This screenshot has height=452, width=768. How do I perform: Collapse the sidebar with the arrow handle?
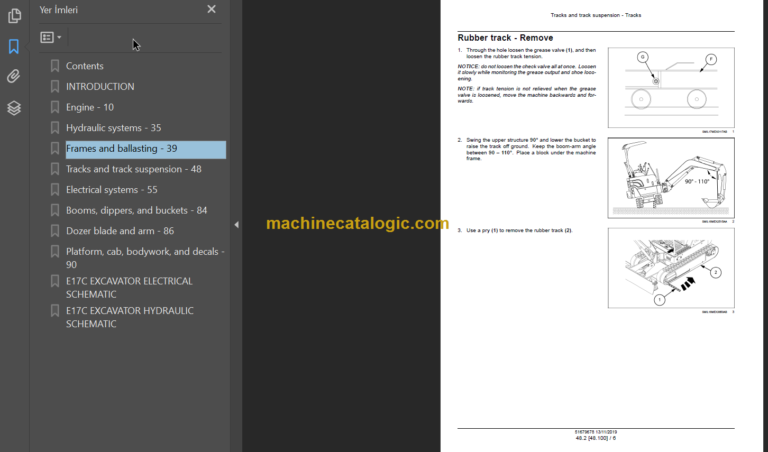coord(236,225)
